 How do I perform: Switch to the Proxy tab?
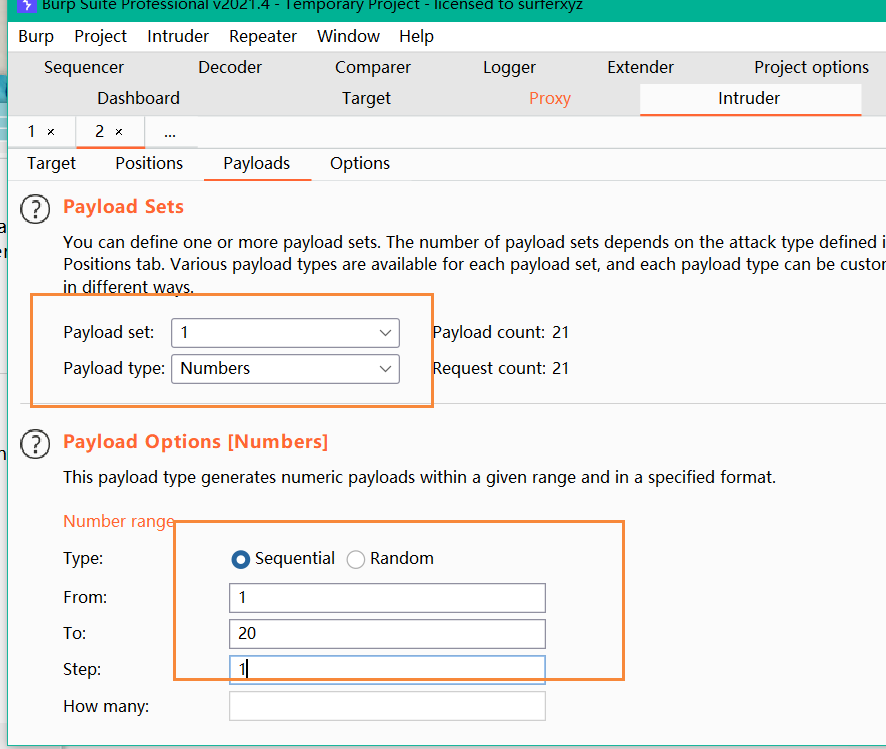[550, 98]
